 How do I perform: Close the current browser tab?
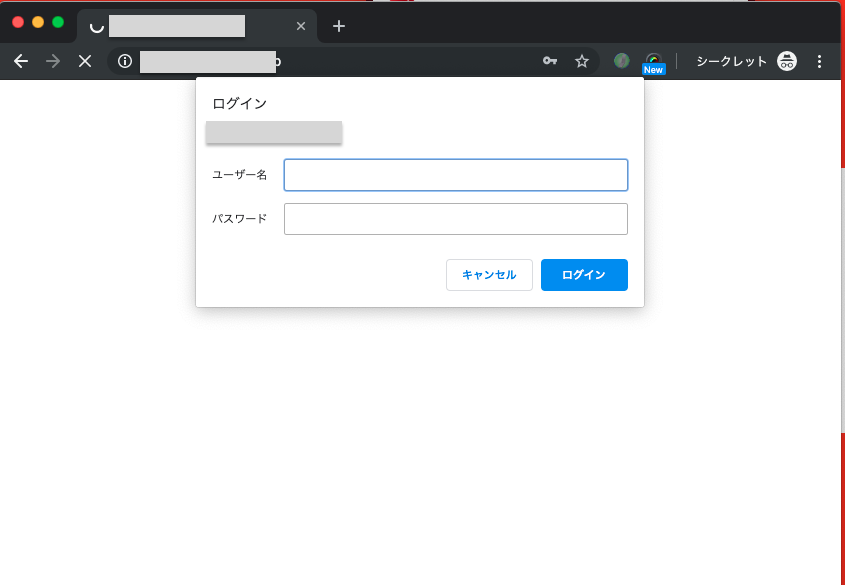[301, 26]
